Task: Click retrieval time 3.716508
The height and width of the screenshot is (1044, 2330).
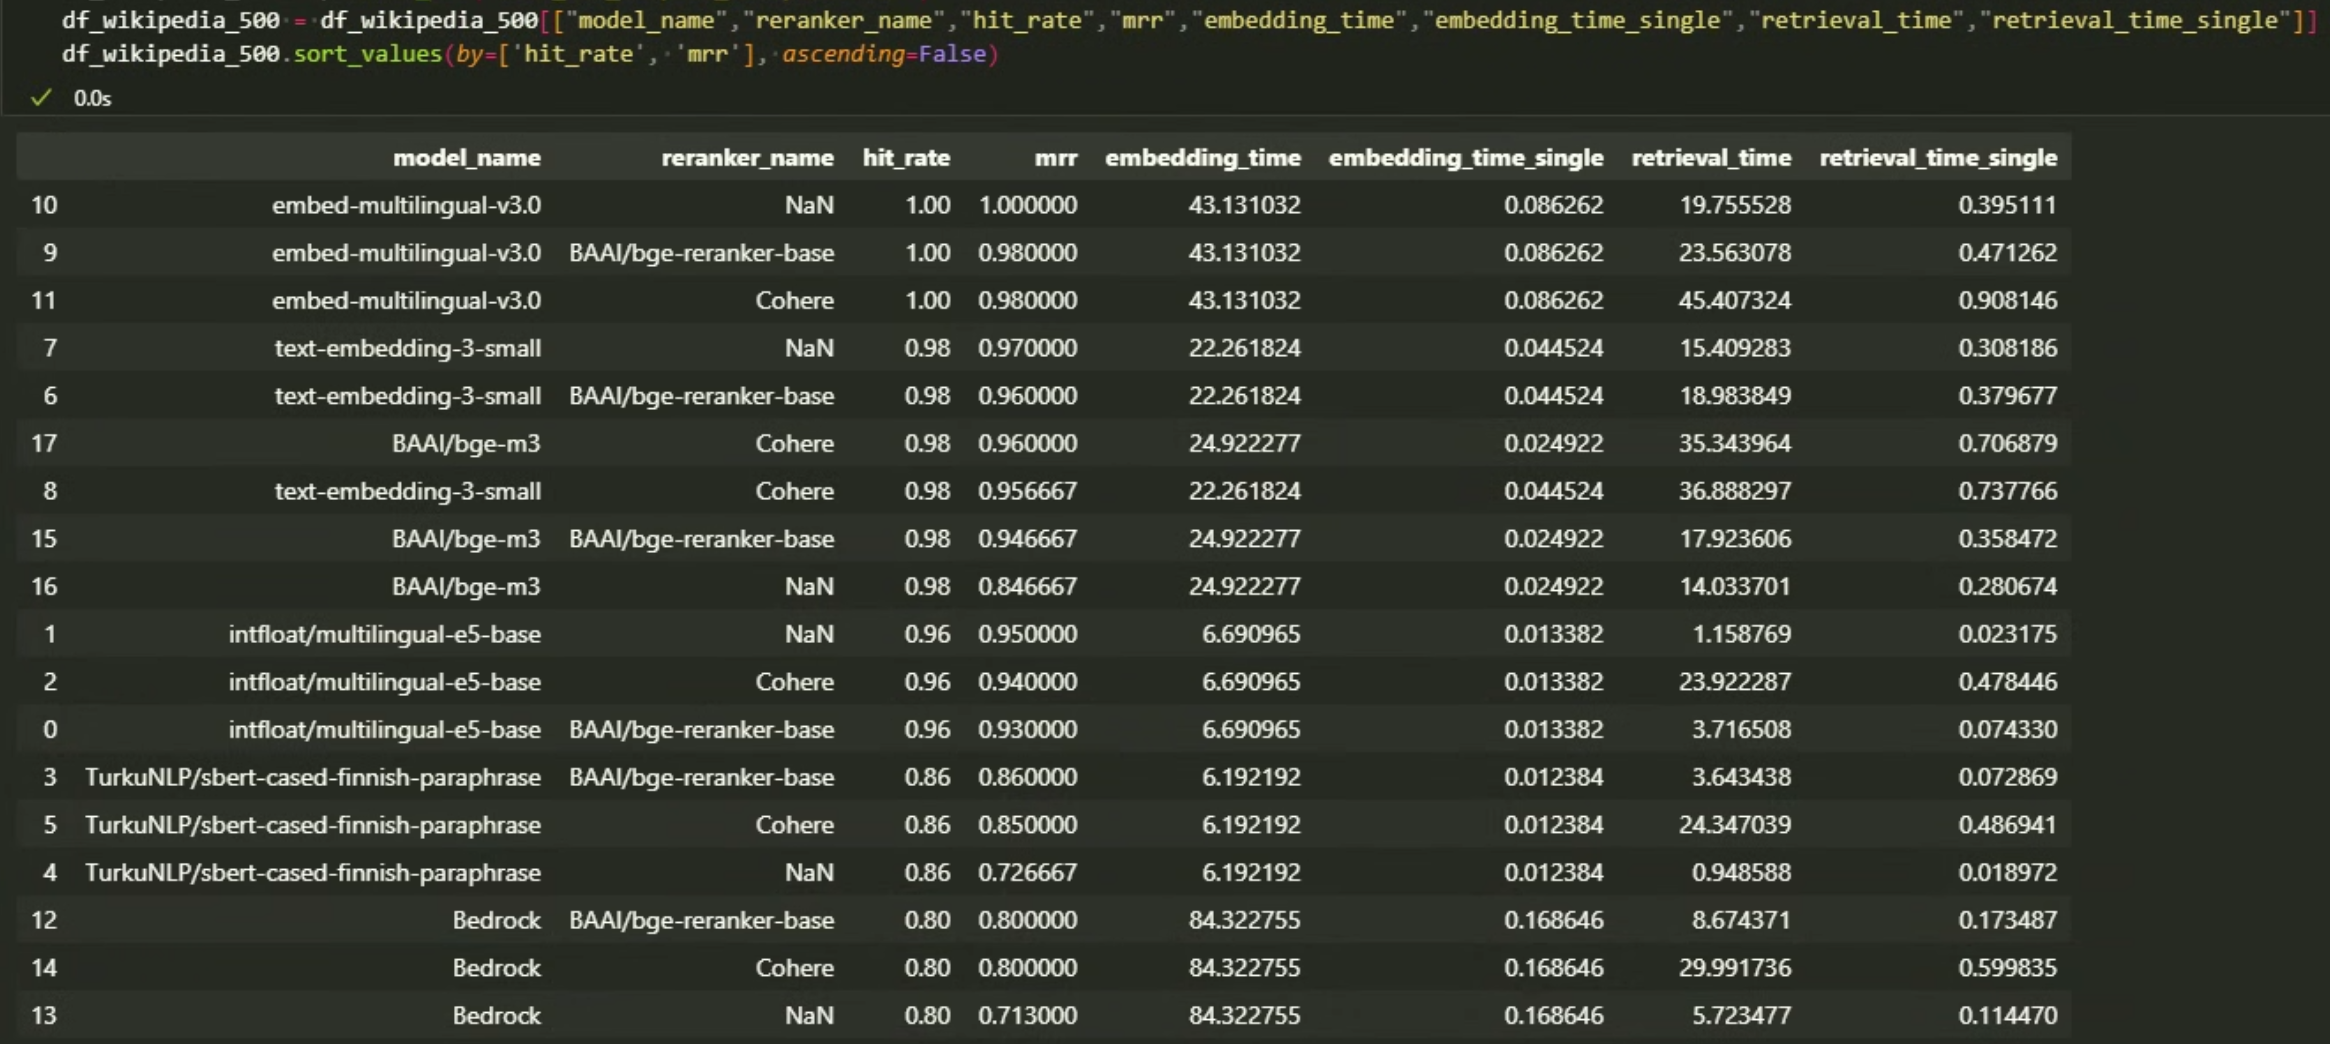Action: click(1741, 730)
